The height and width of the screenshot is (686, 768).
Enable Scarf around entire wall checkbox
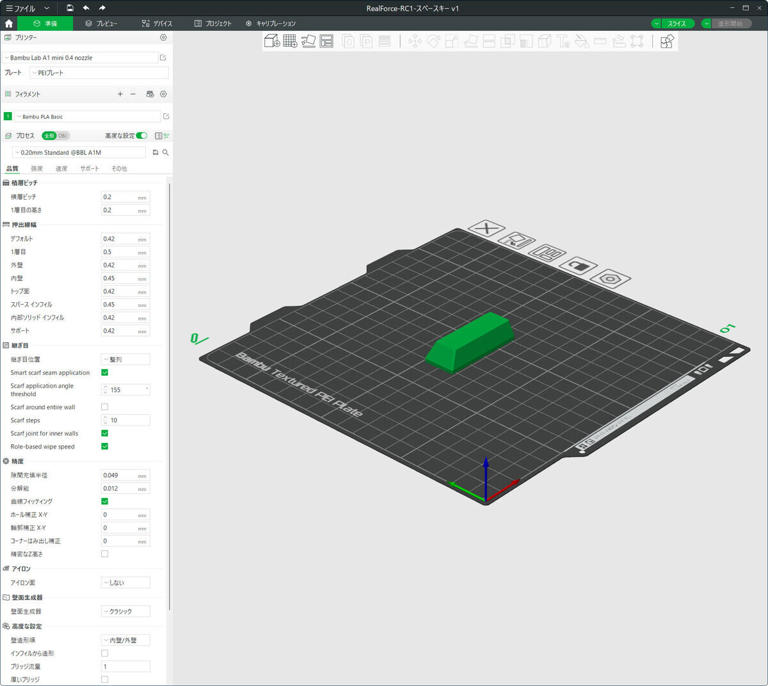pyautogui.click(x=105, y=407)
